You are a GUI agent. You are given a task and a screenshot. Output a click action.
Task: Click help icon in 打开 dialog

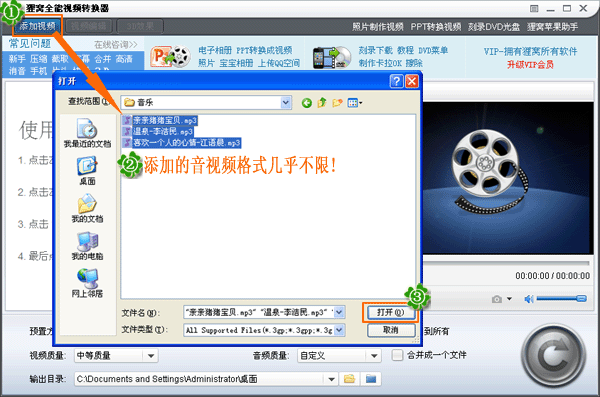(396, 81)
